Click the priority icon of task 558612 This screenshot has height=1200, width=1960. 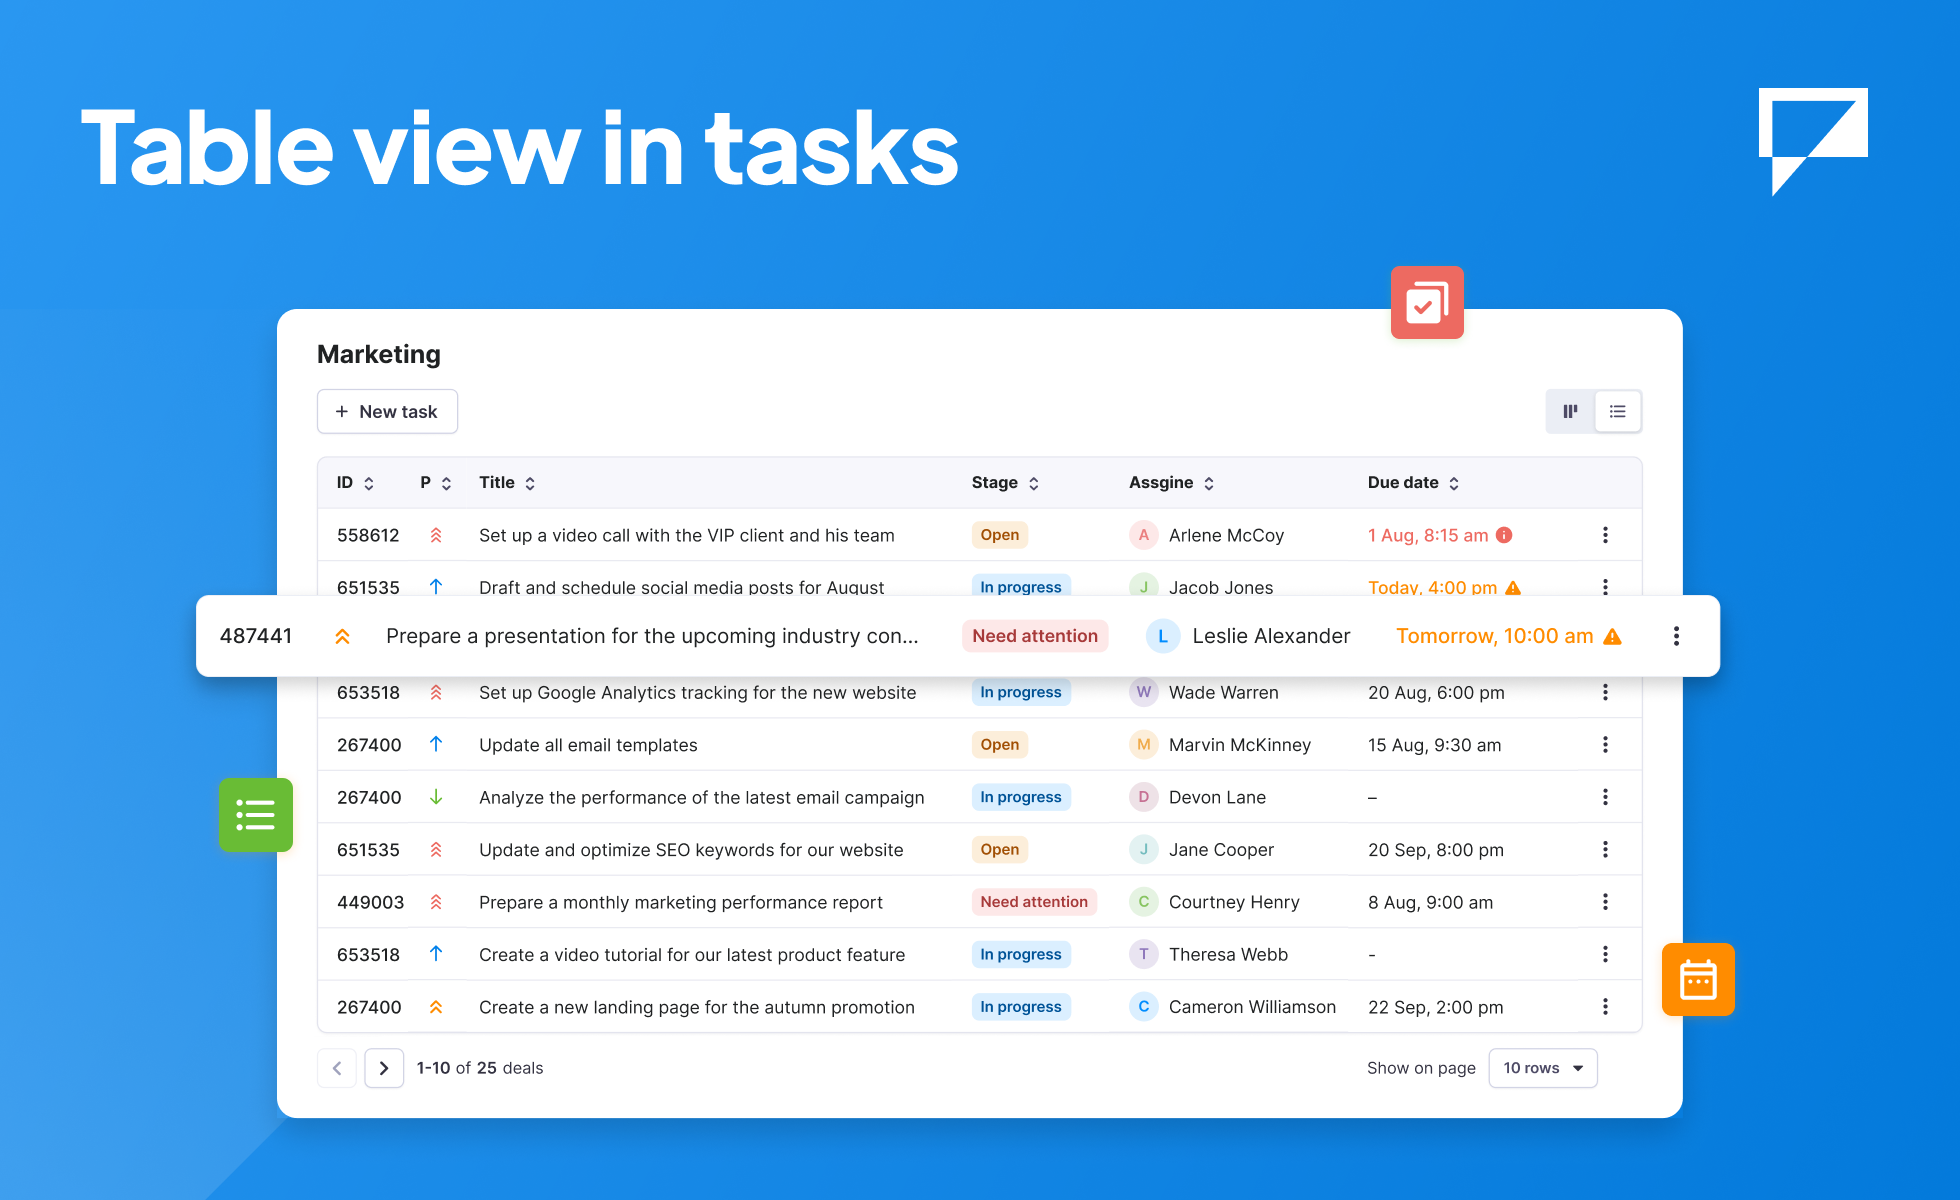click(x=436, y=535)
